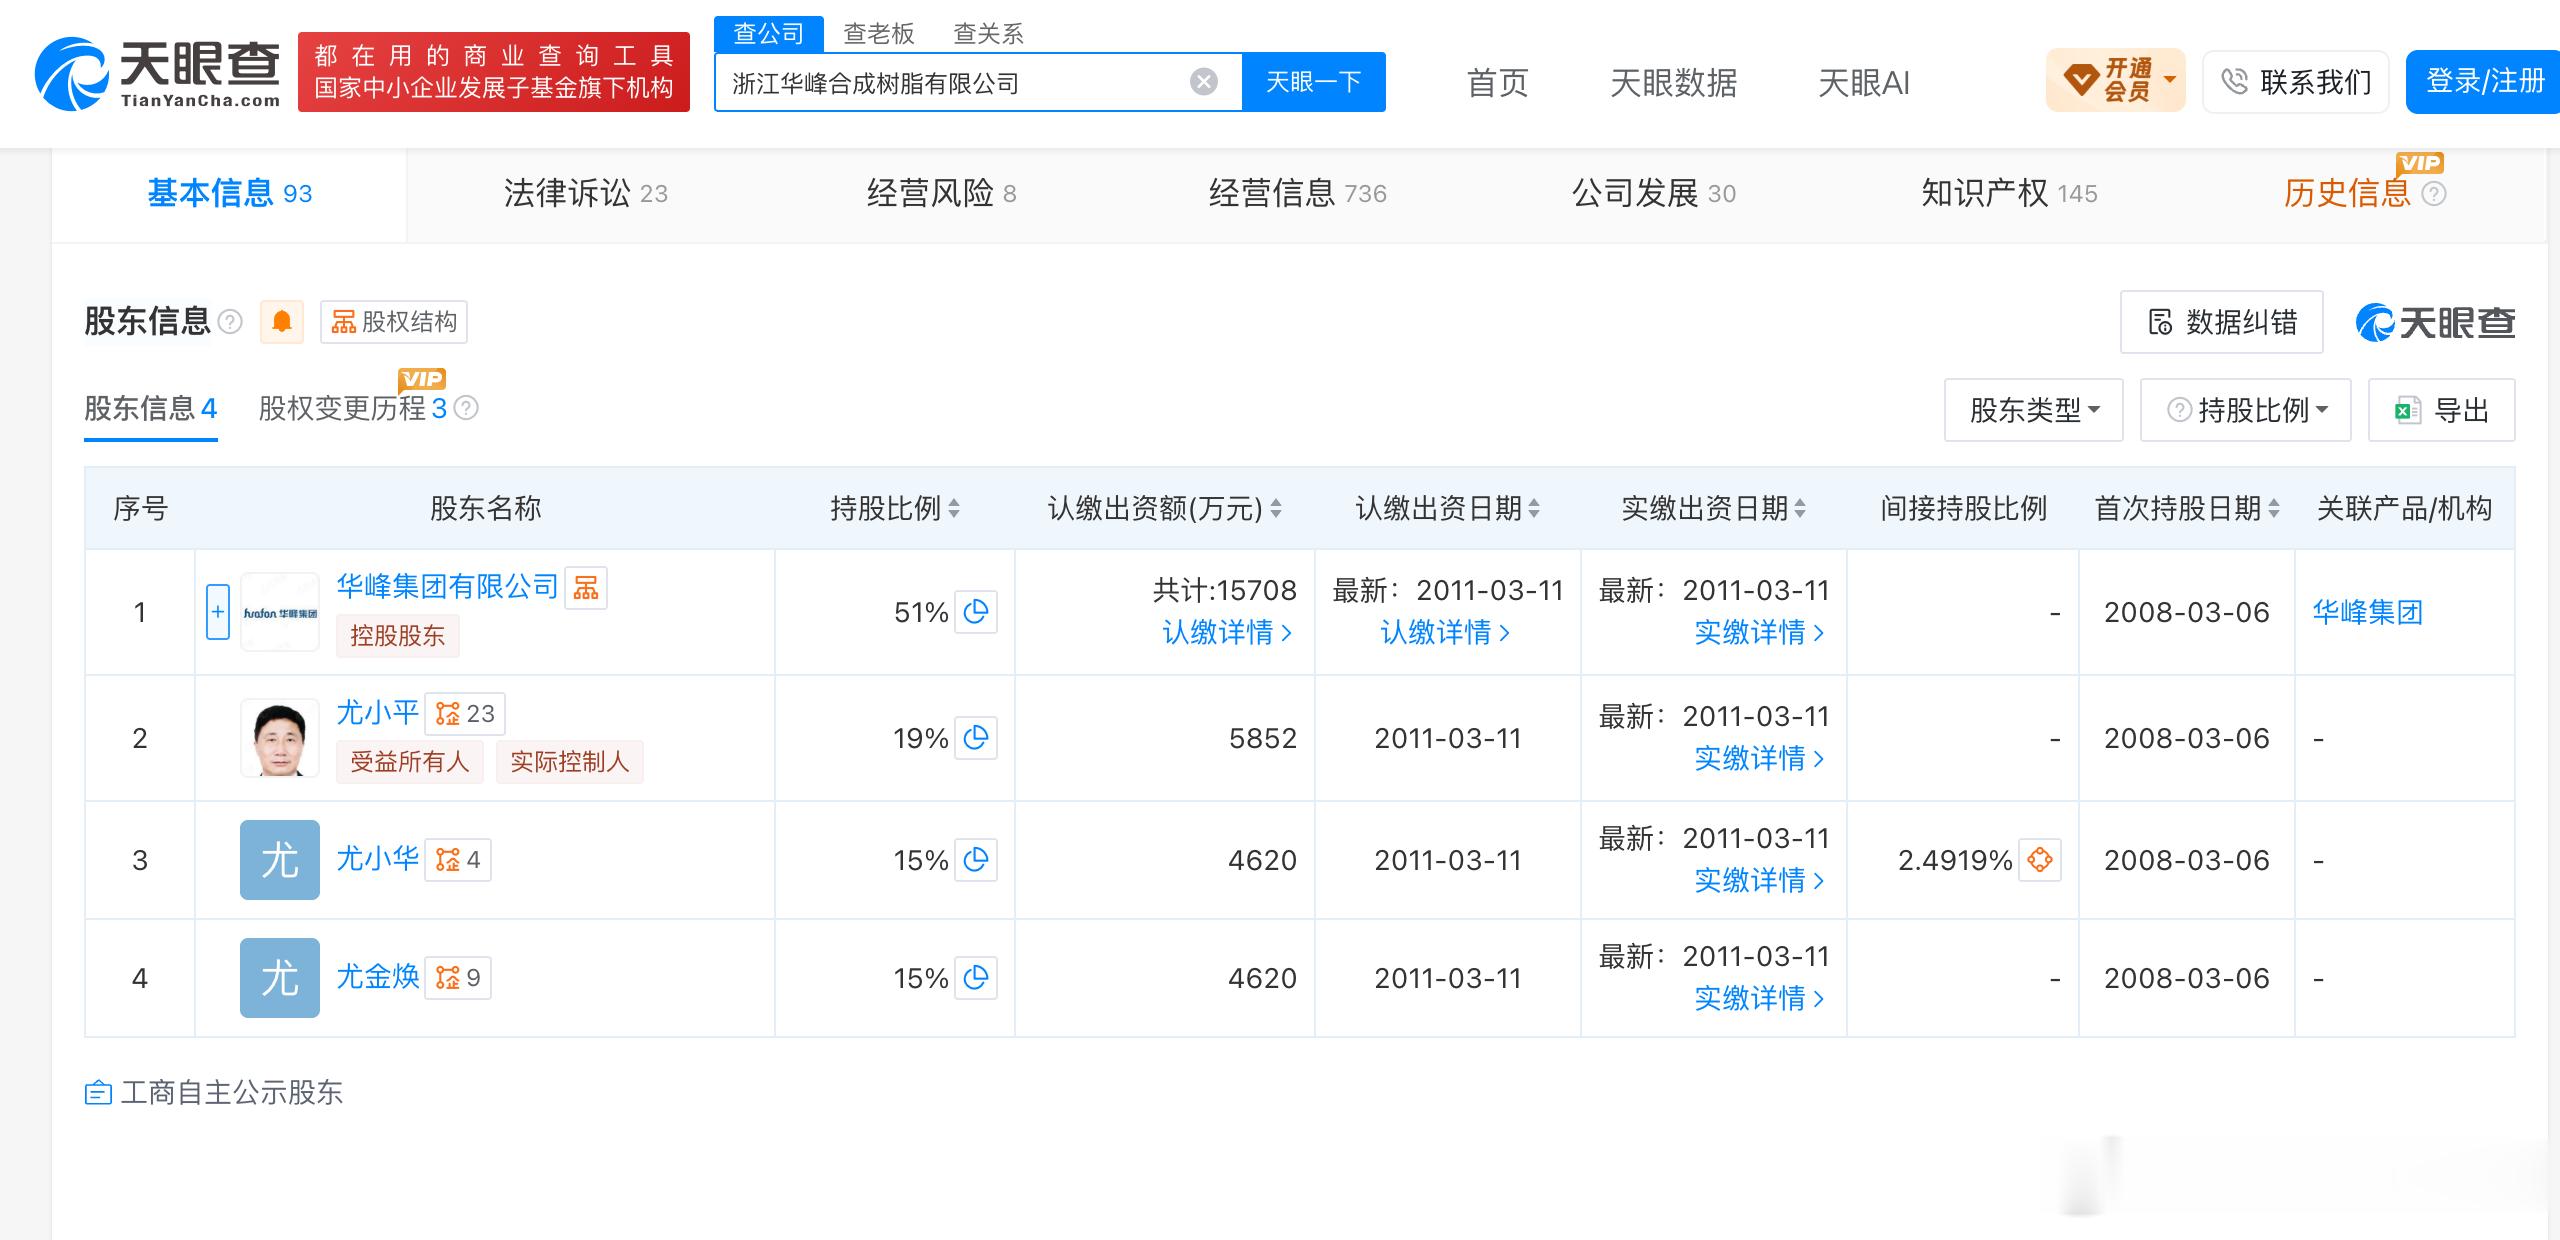The height and width of the screenshot is (1240, 2560).
Task: Expand the 华峰集团有限公司 row with plus button
Action: [218, 612]
